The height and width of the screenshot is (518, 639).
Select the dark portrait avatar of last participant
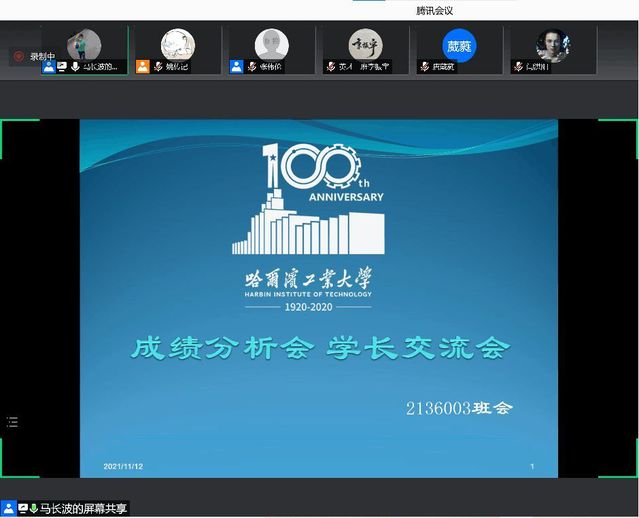pyautogui.click(x=553, y=45)
